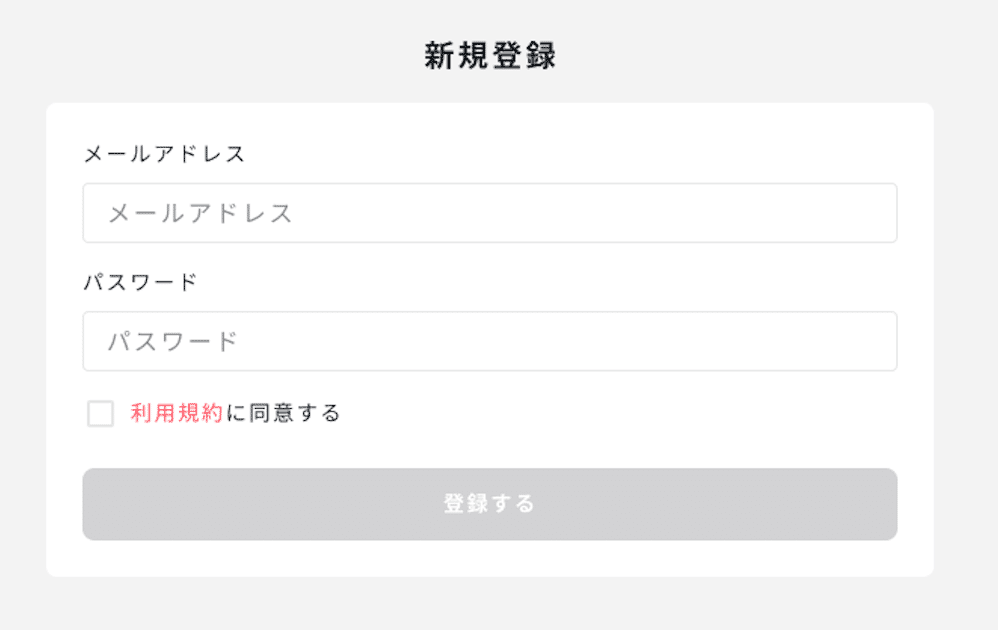Click the red 利用規約 hyperlink
The height and width of the screenshot is (630, 998).
(172, 411)
